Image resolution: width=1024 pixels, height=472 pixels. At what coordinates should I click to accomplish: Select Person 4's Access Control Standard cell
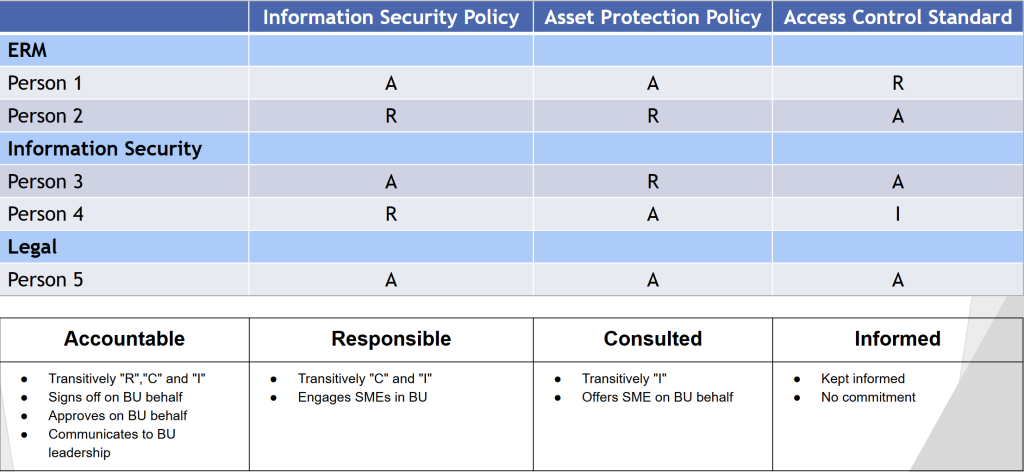point(897,214)
